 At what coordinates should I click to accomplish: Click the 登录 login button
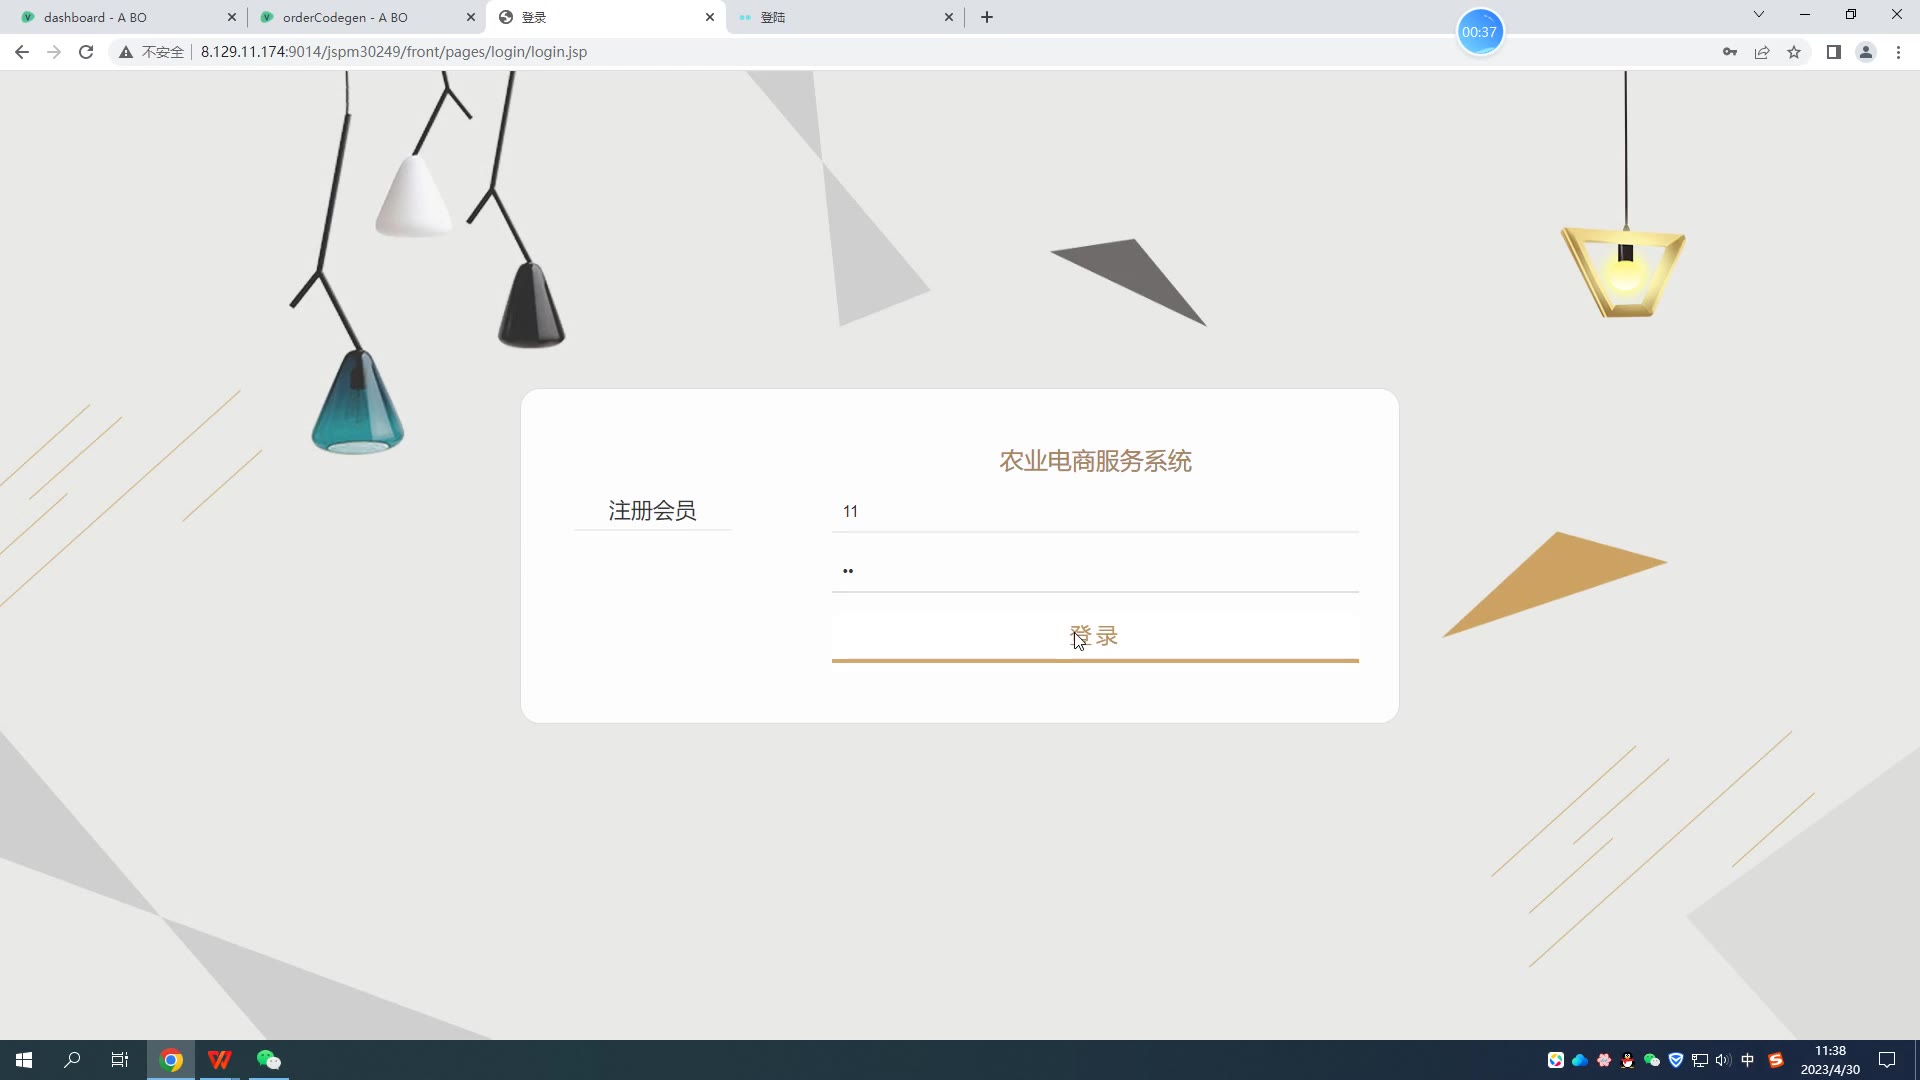click(1095, 636)
